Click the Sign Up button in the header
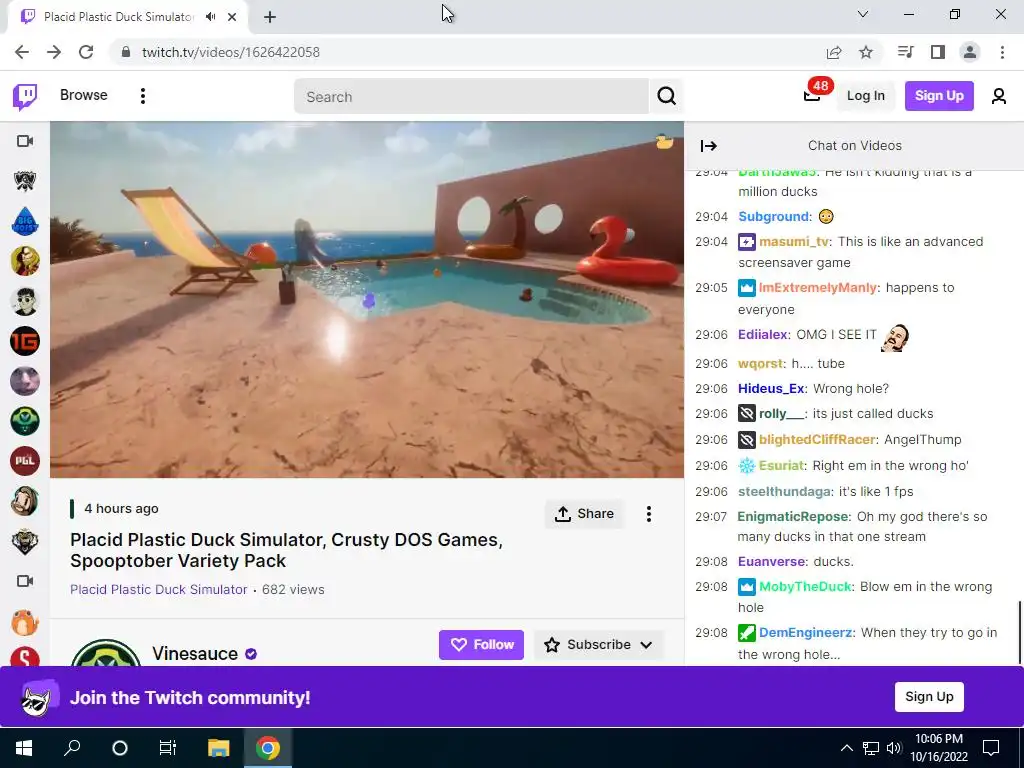Screen dimensions: 1024x768 coord(939,96)
